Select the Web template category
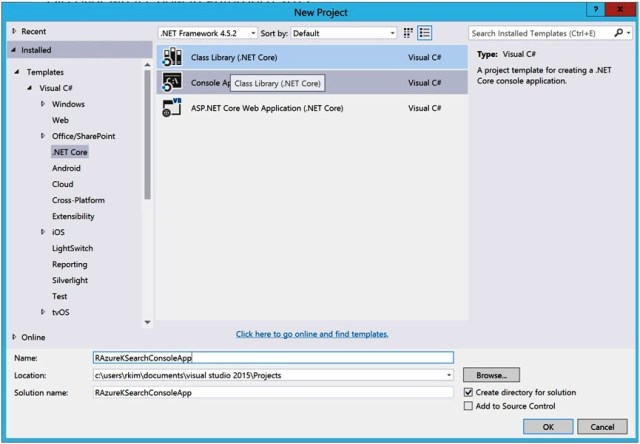The width and height of the screenshot is (640, 444). tap(60, 120)
